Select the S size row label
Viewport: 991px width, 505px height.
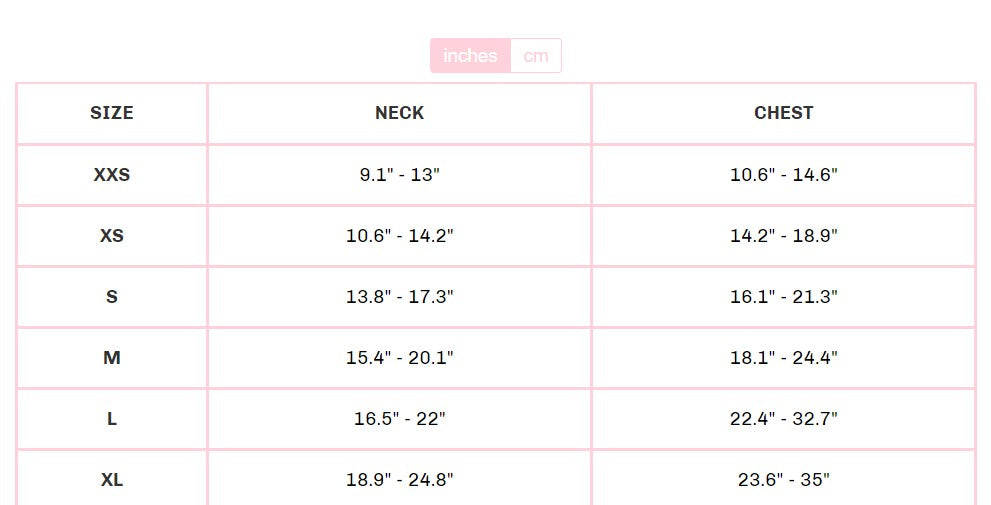click(x=112, y=297)
